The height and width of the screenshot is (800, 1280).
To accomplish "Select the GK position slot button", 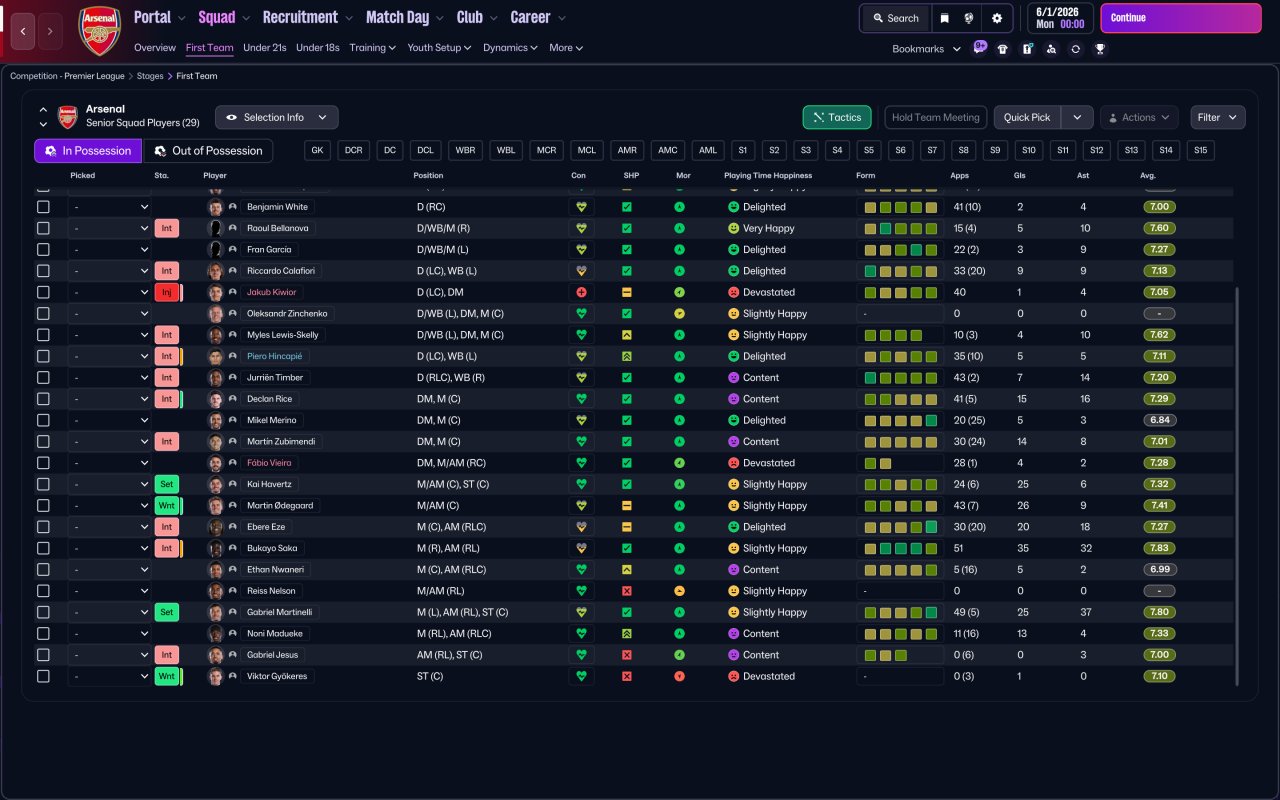I will pyautogui.click(x=317, y=151).
